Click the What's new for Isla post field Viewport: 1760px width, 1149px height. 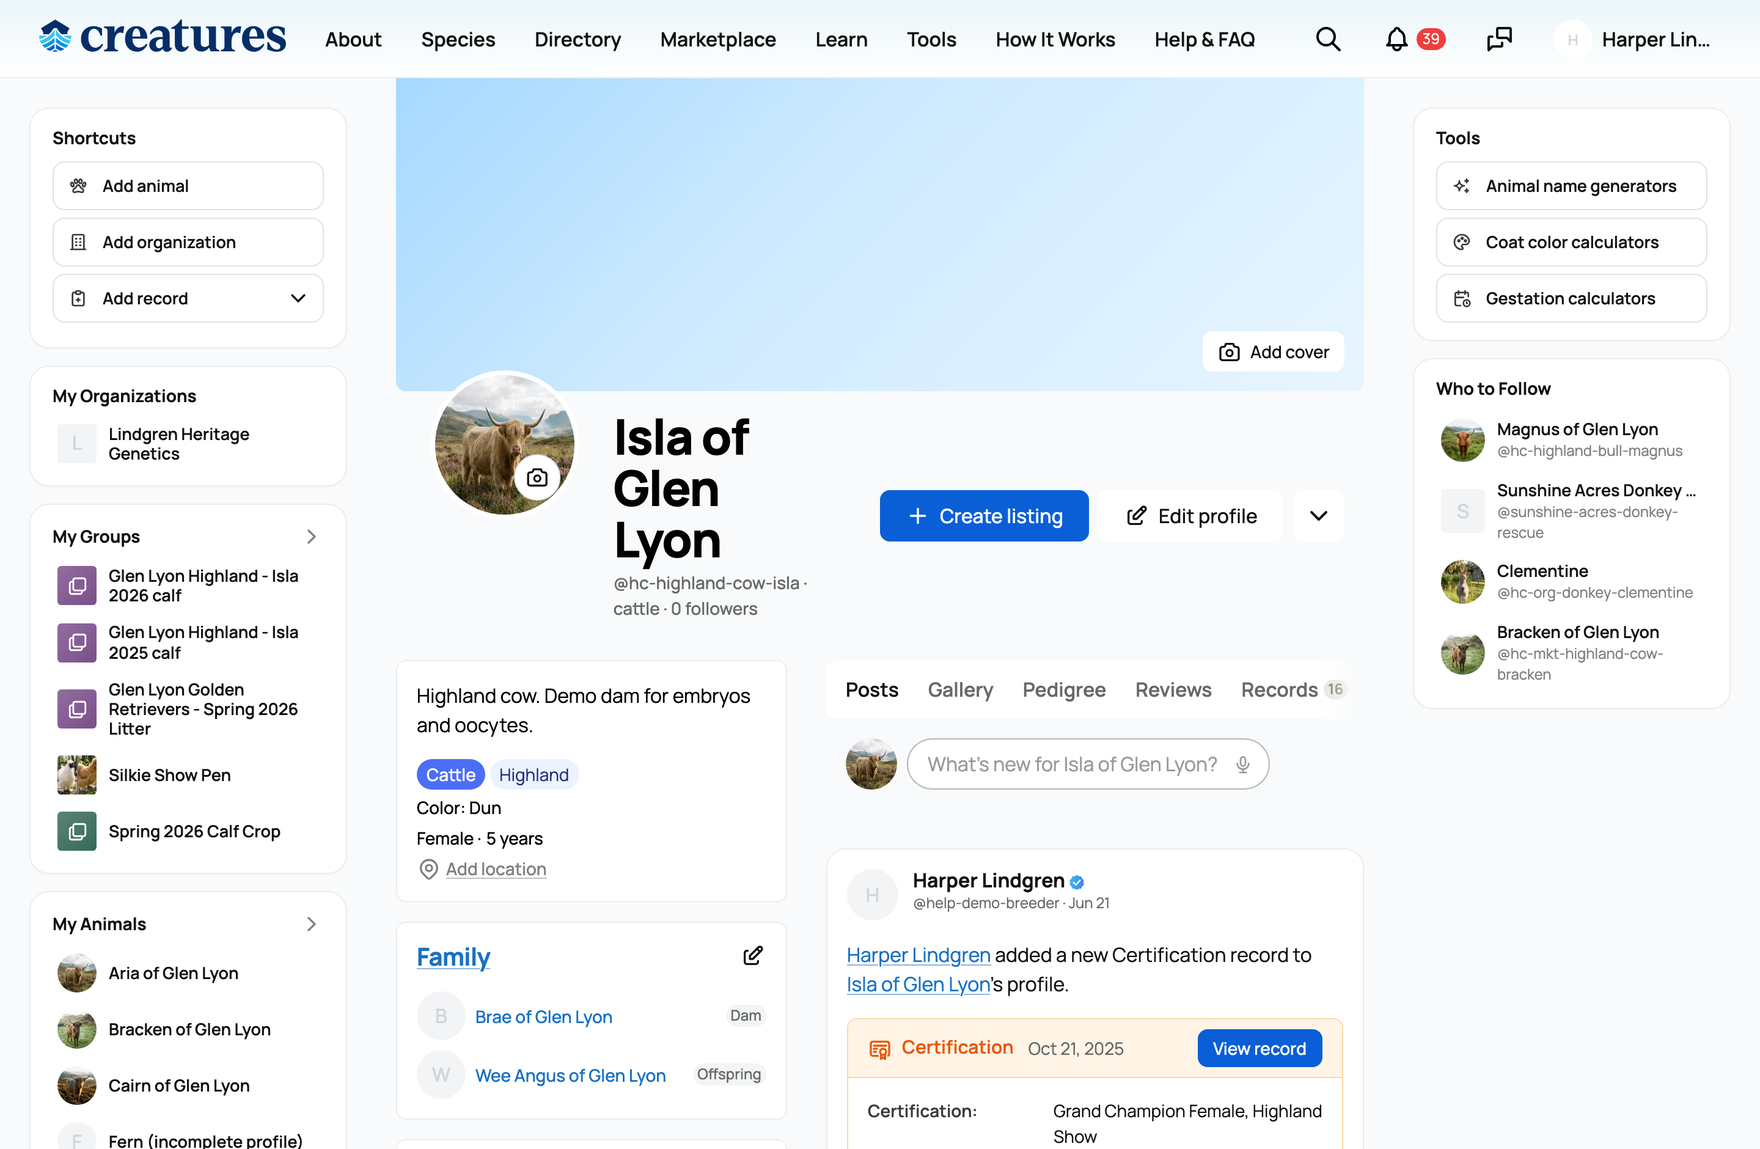tap(1088, 765)
